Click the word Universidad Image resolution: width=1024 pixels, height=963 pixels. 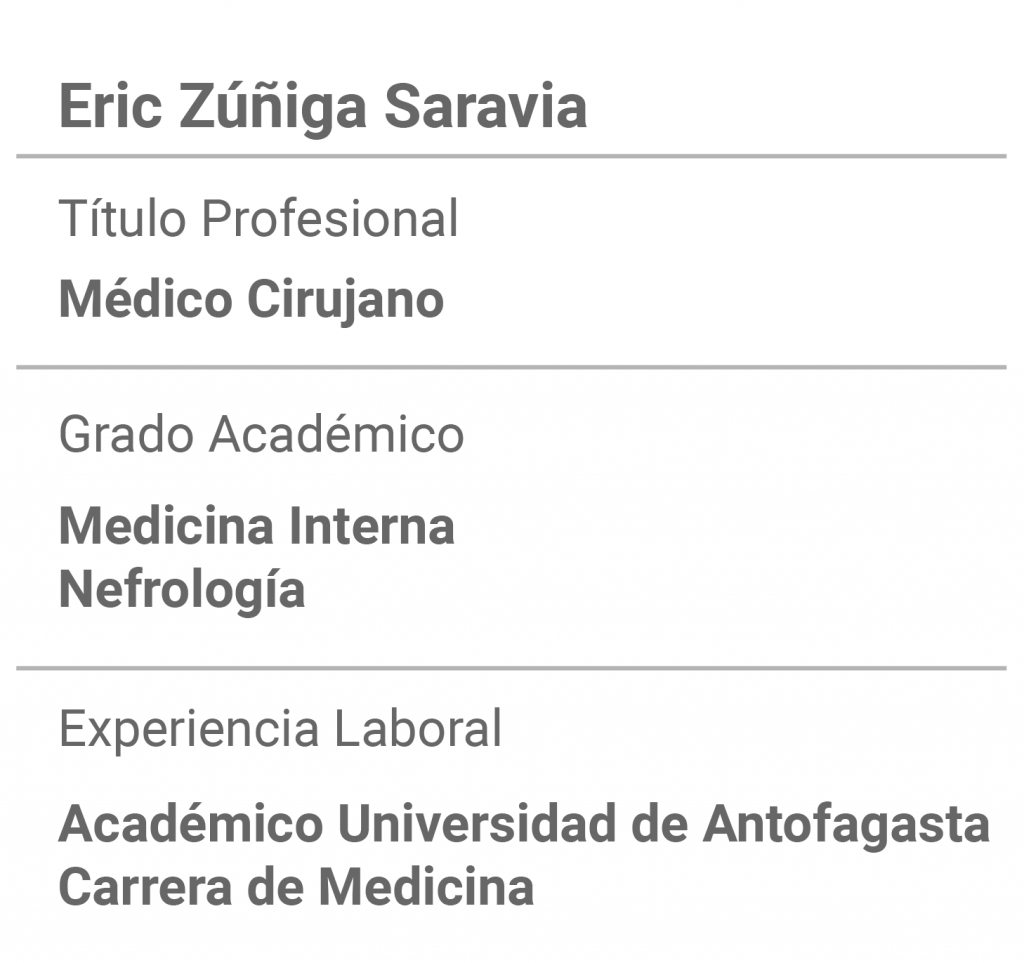(x=477, y=824)
